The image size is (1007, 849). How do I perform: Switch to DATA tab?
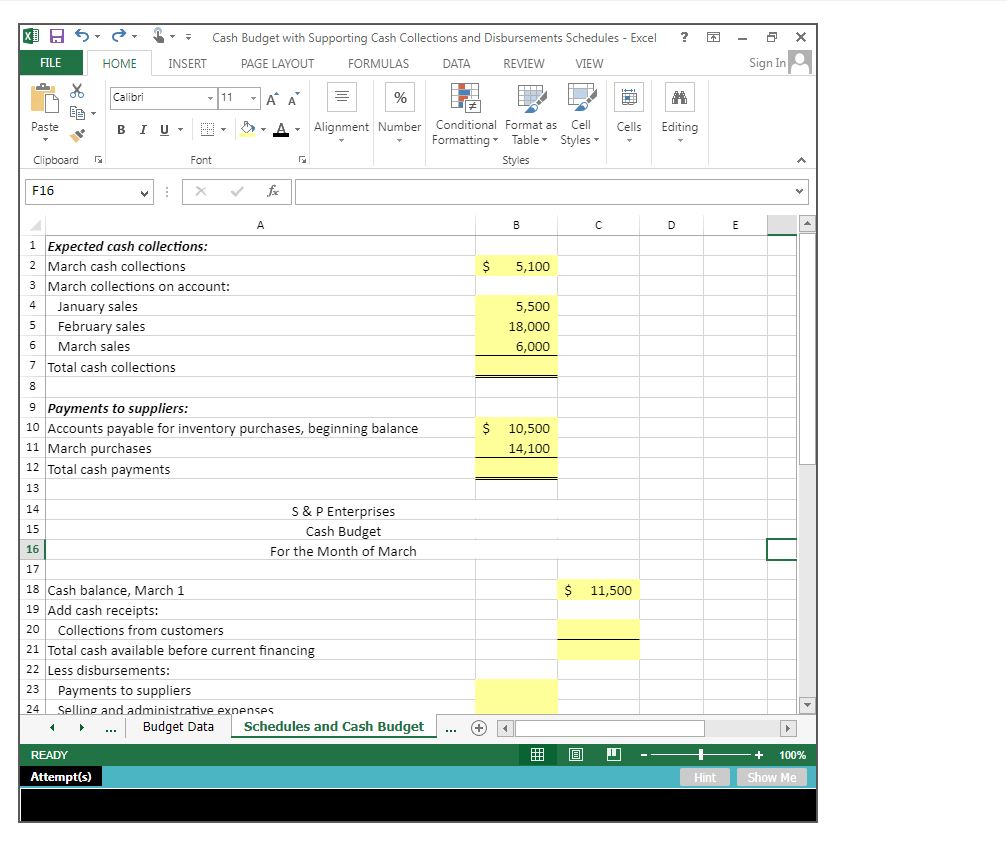tap(457, 64)
